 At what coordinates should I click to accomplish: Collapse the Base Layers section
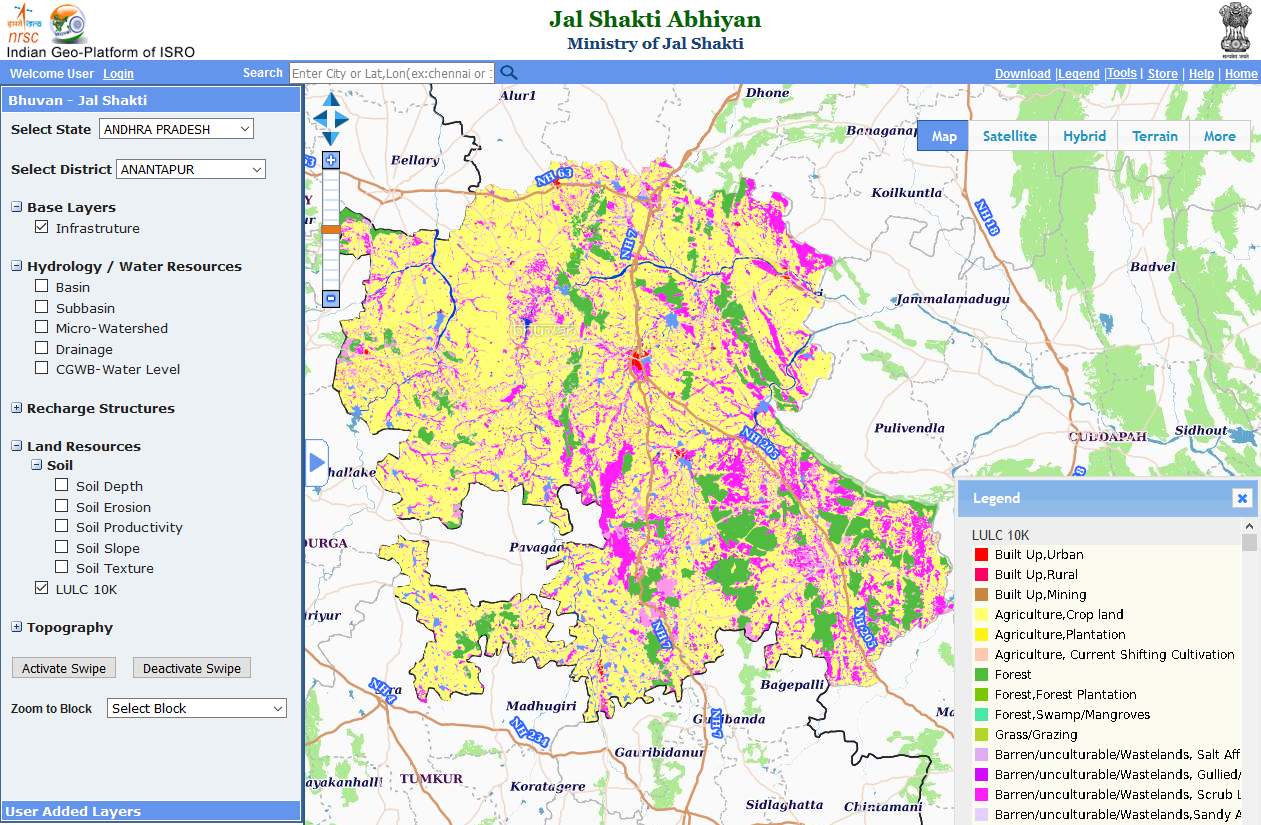click(17, 207)
